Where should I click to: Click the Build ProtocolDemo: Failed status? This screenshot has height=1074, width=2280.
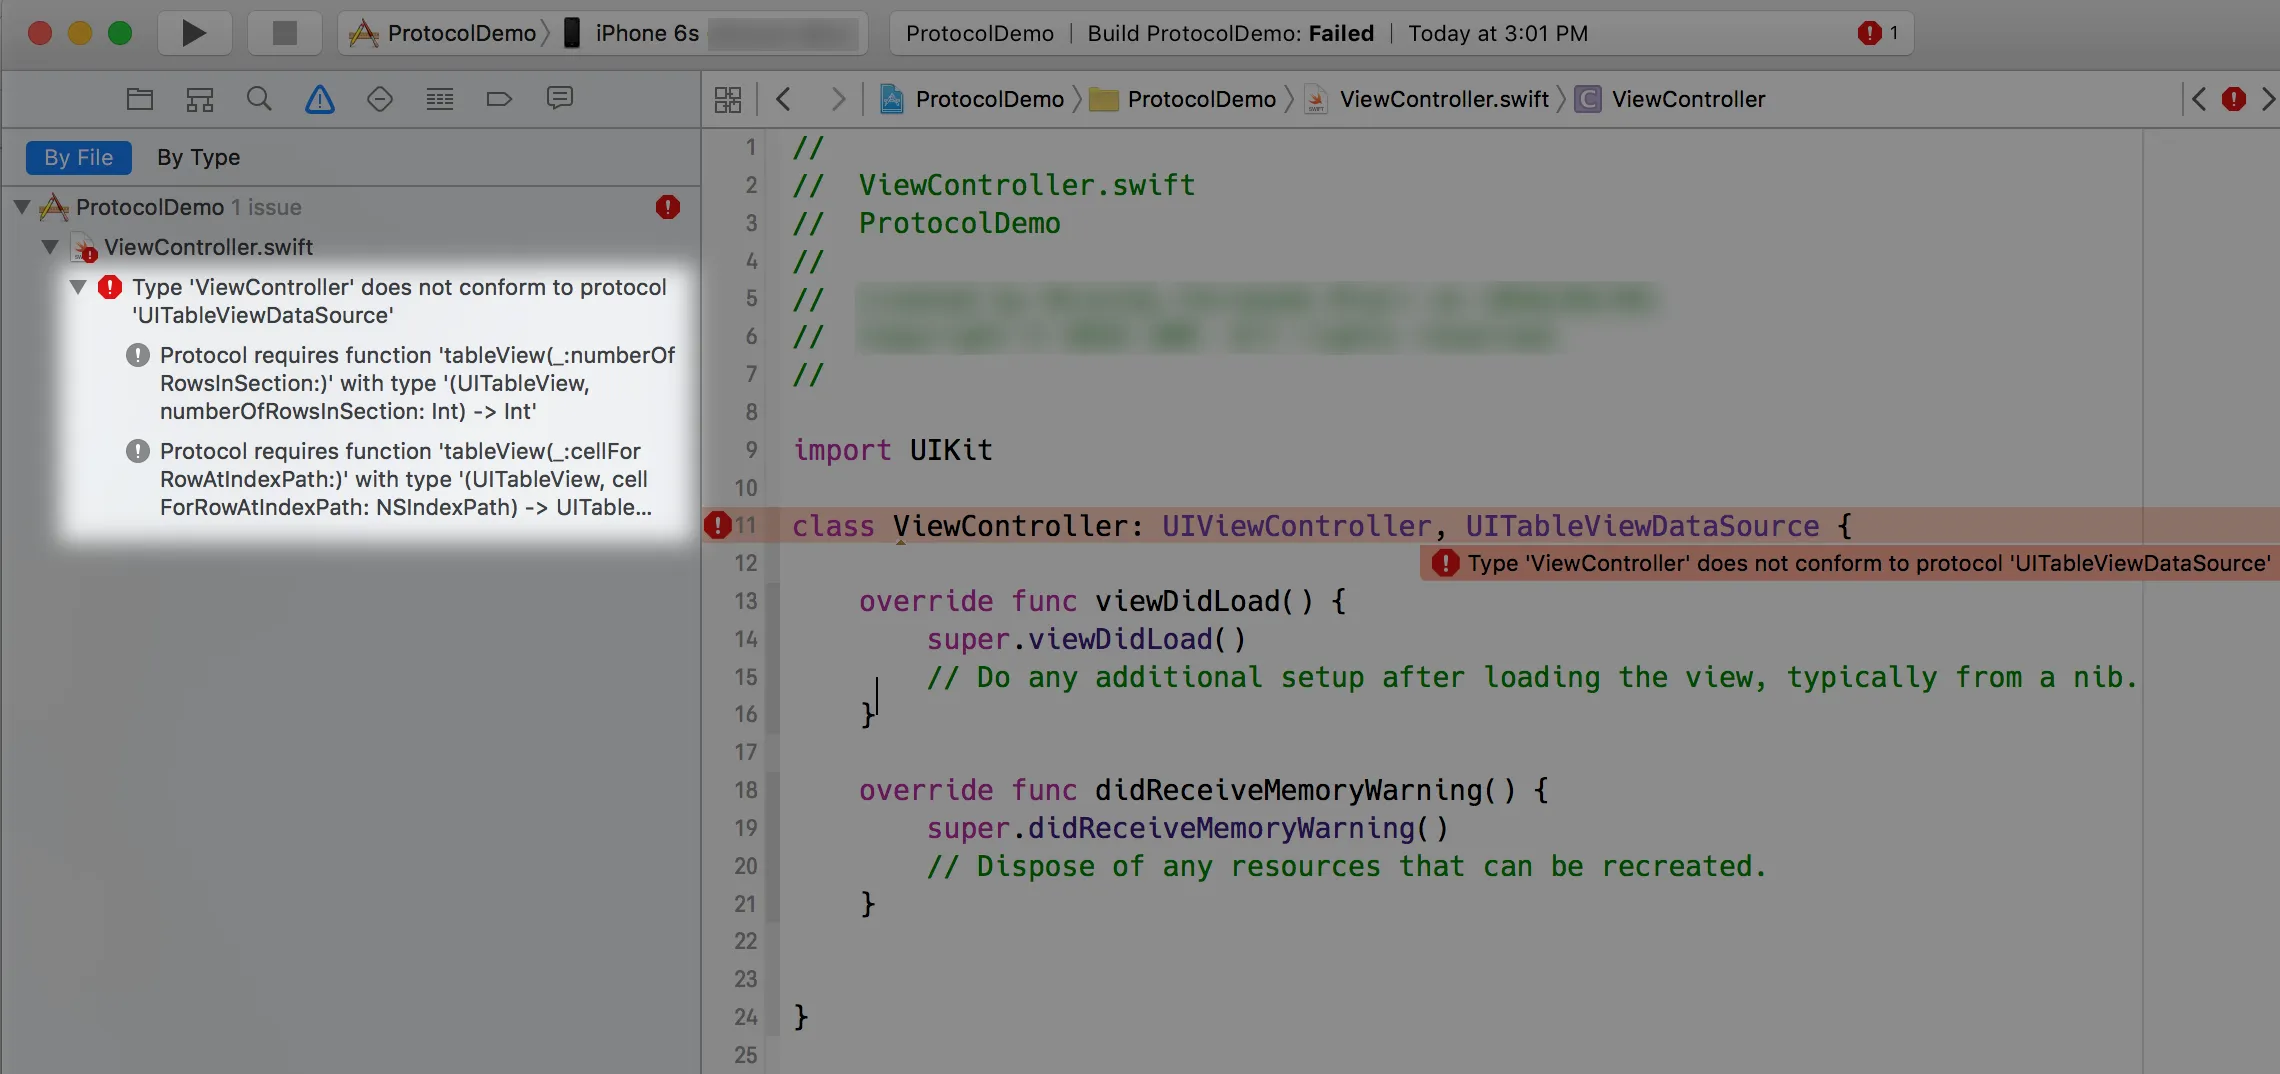coord(1231,33)
